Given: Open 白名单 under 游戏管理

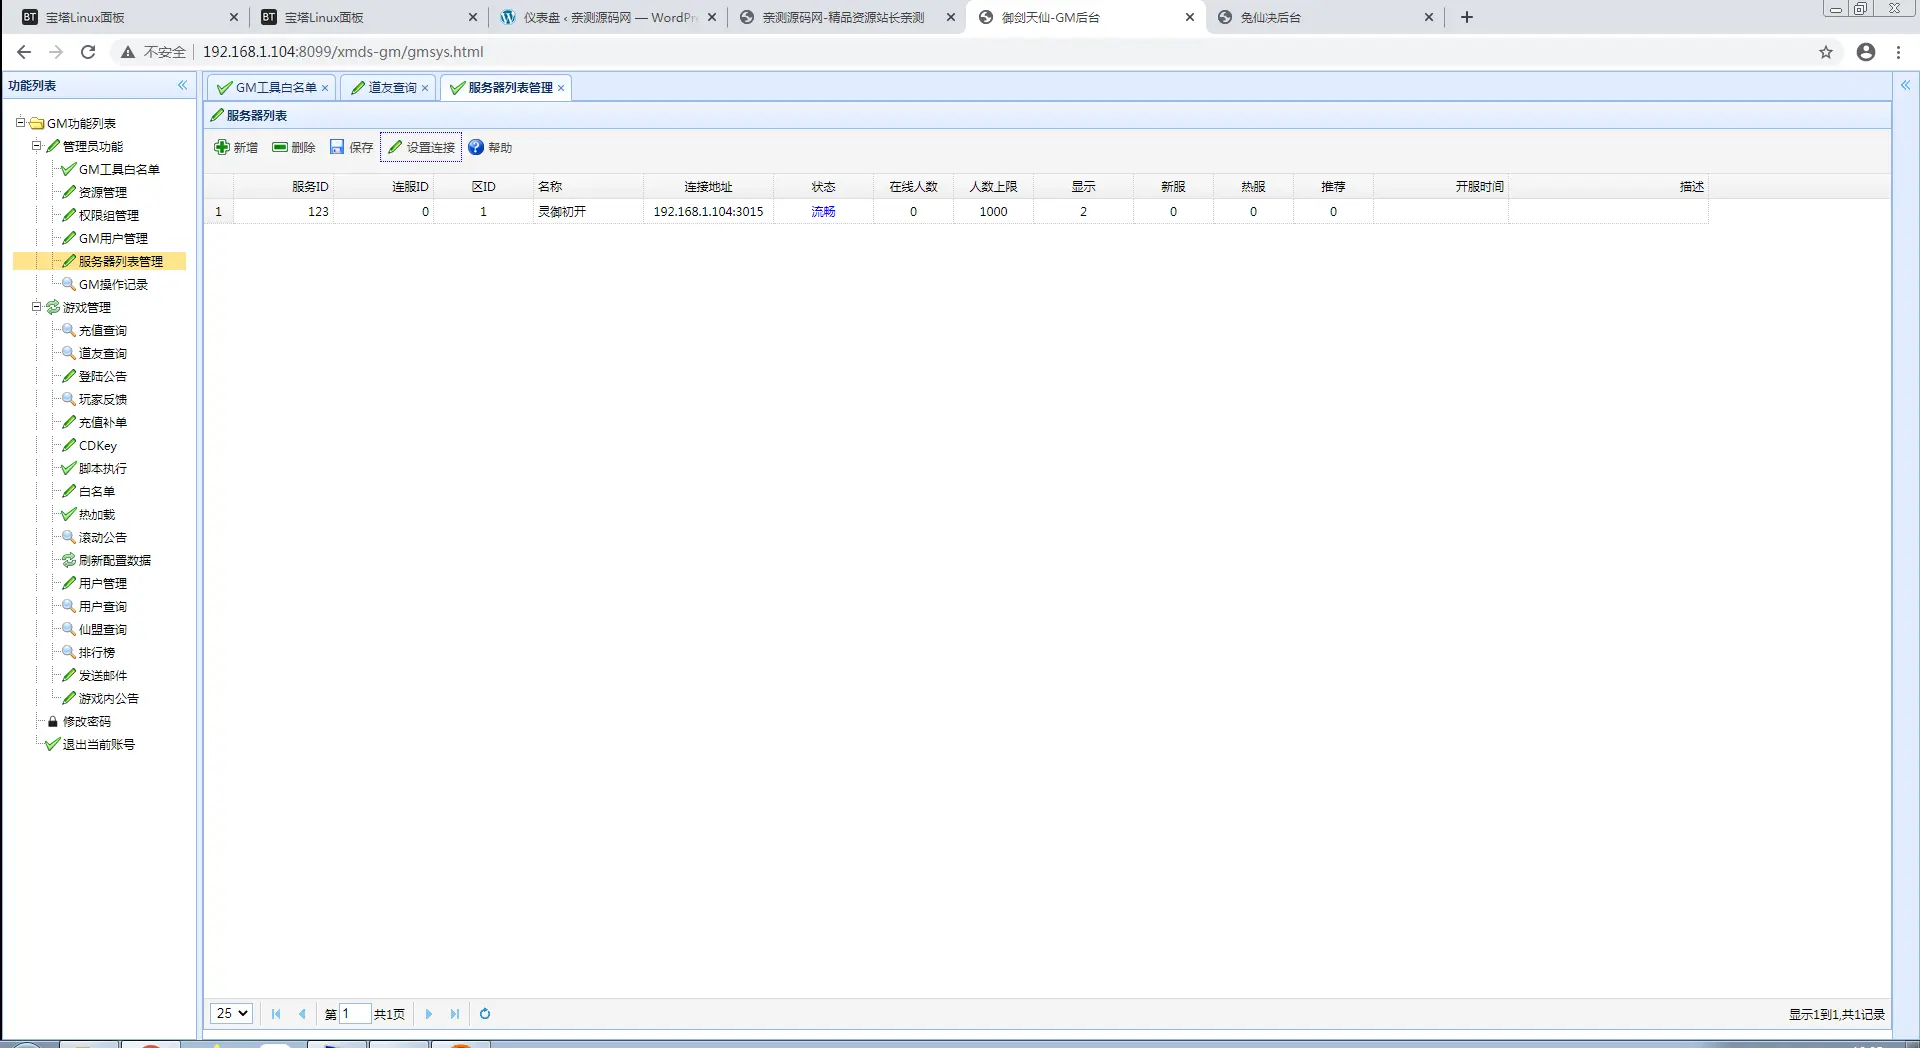Looking at the screenshot, I should pos(96,491).
